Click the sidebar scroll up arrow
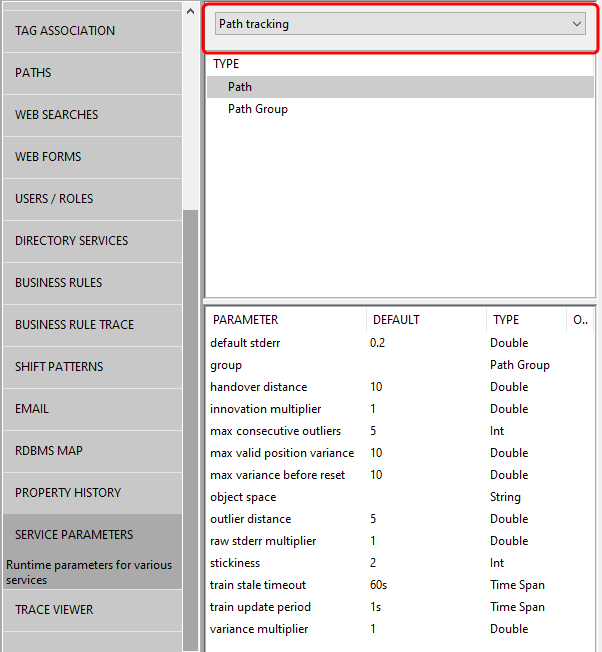The image size is (602, 652). click(x=190, y=11)
